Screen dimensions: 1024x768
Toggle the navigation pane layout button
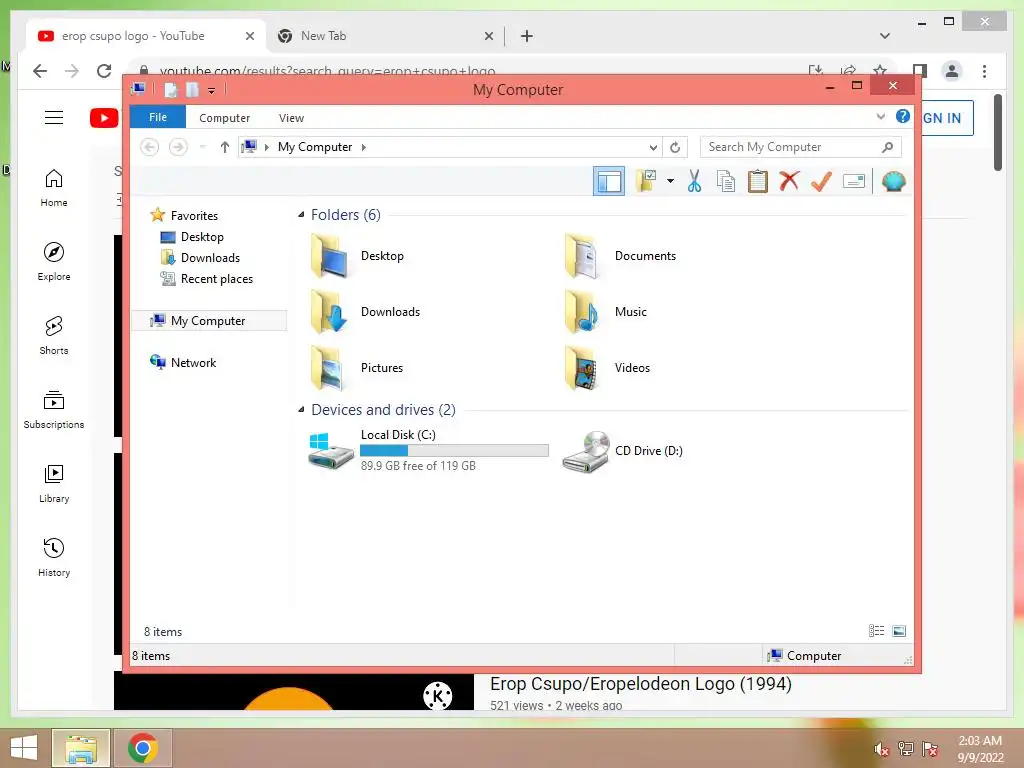(609, 181)
